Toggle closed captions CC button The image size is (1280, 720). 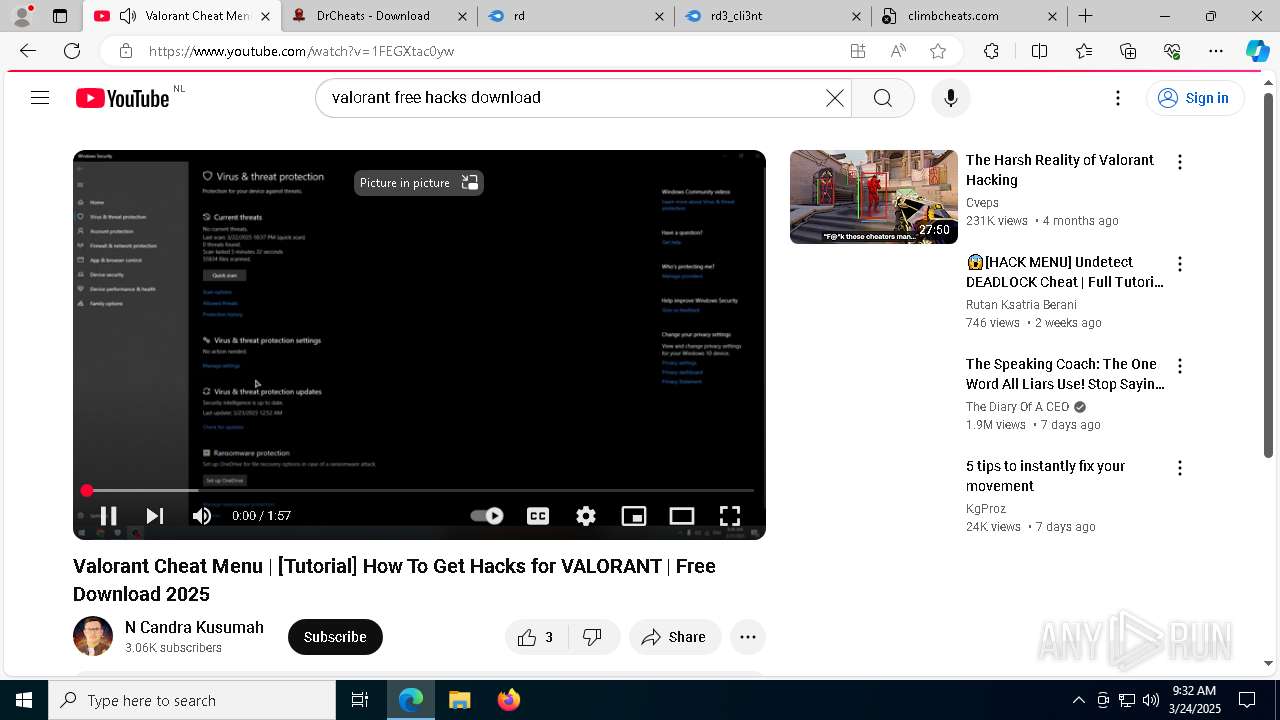coord(538,516)
